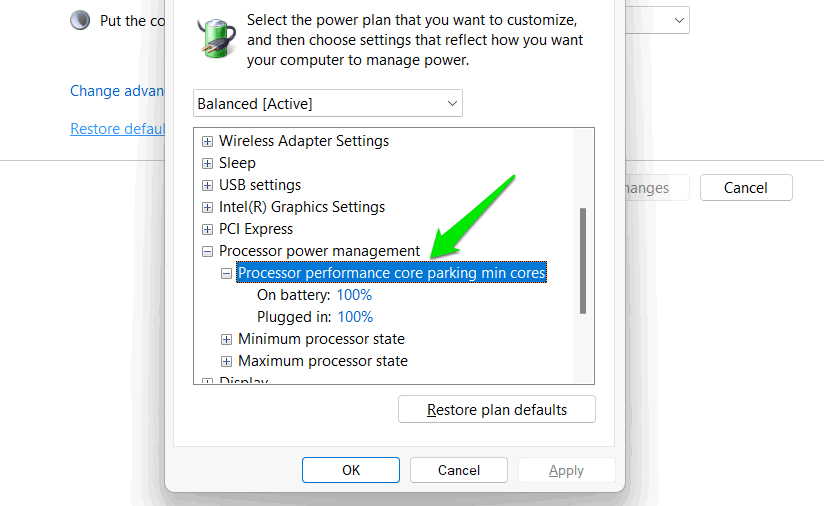Select Processor performance core parking min cores item
Image resolution: width=824 pixels, height=506 pixels.
point(391,273)
